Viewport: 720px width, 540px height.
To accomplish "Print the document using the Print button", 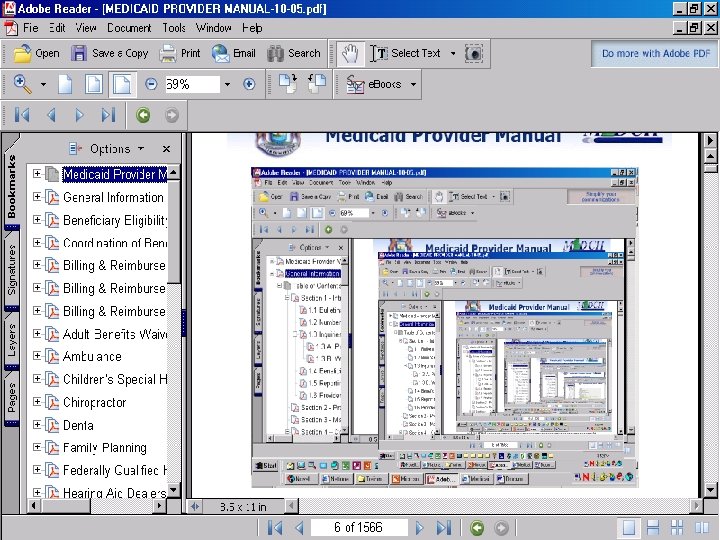I will [x=180, y=54].
